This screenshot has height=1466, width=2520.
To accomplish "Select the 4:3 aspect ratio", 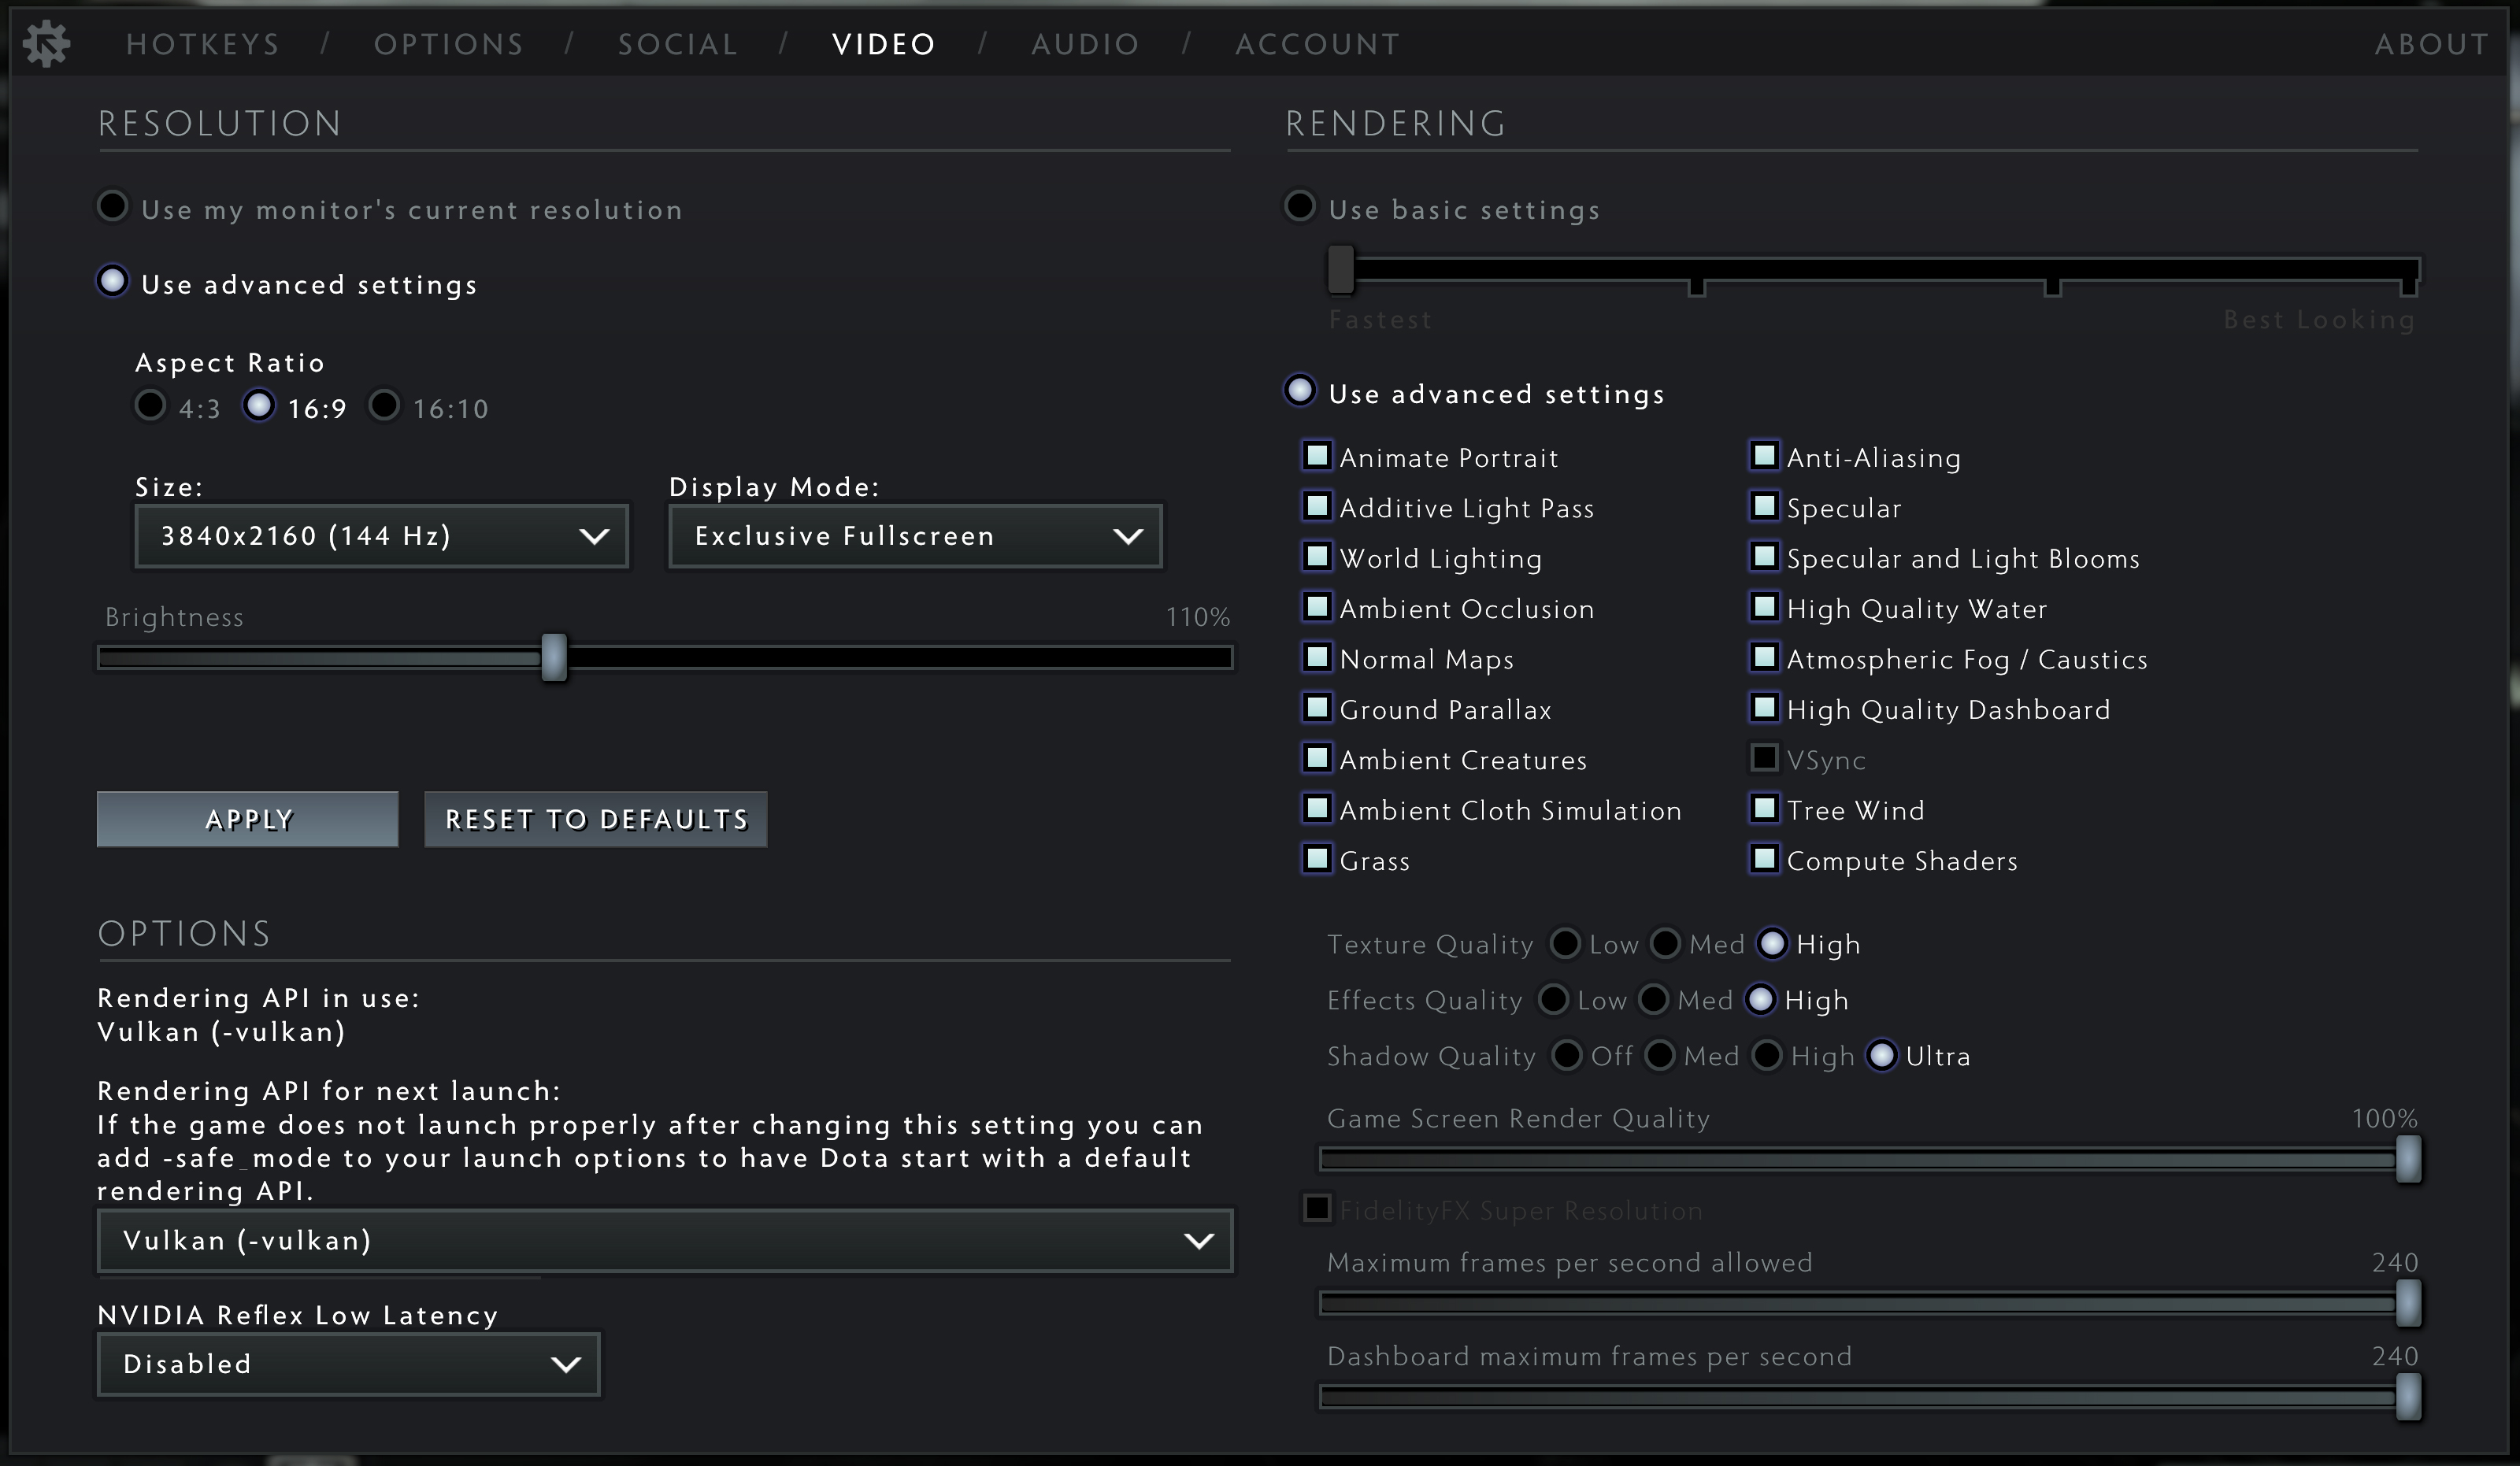I will click(151, 406).
